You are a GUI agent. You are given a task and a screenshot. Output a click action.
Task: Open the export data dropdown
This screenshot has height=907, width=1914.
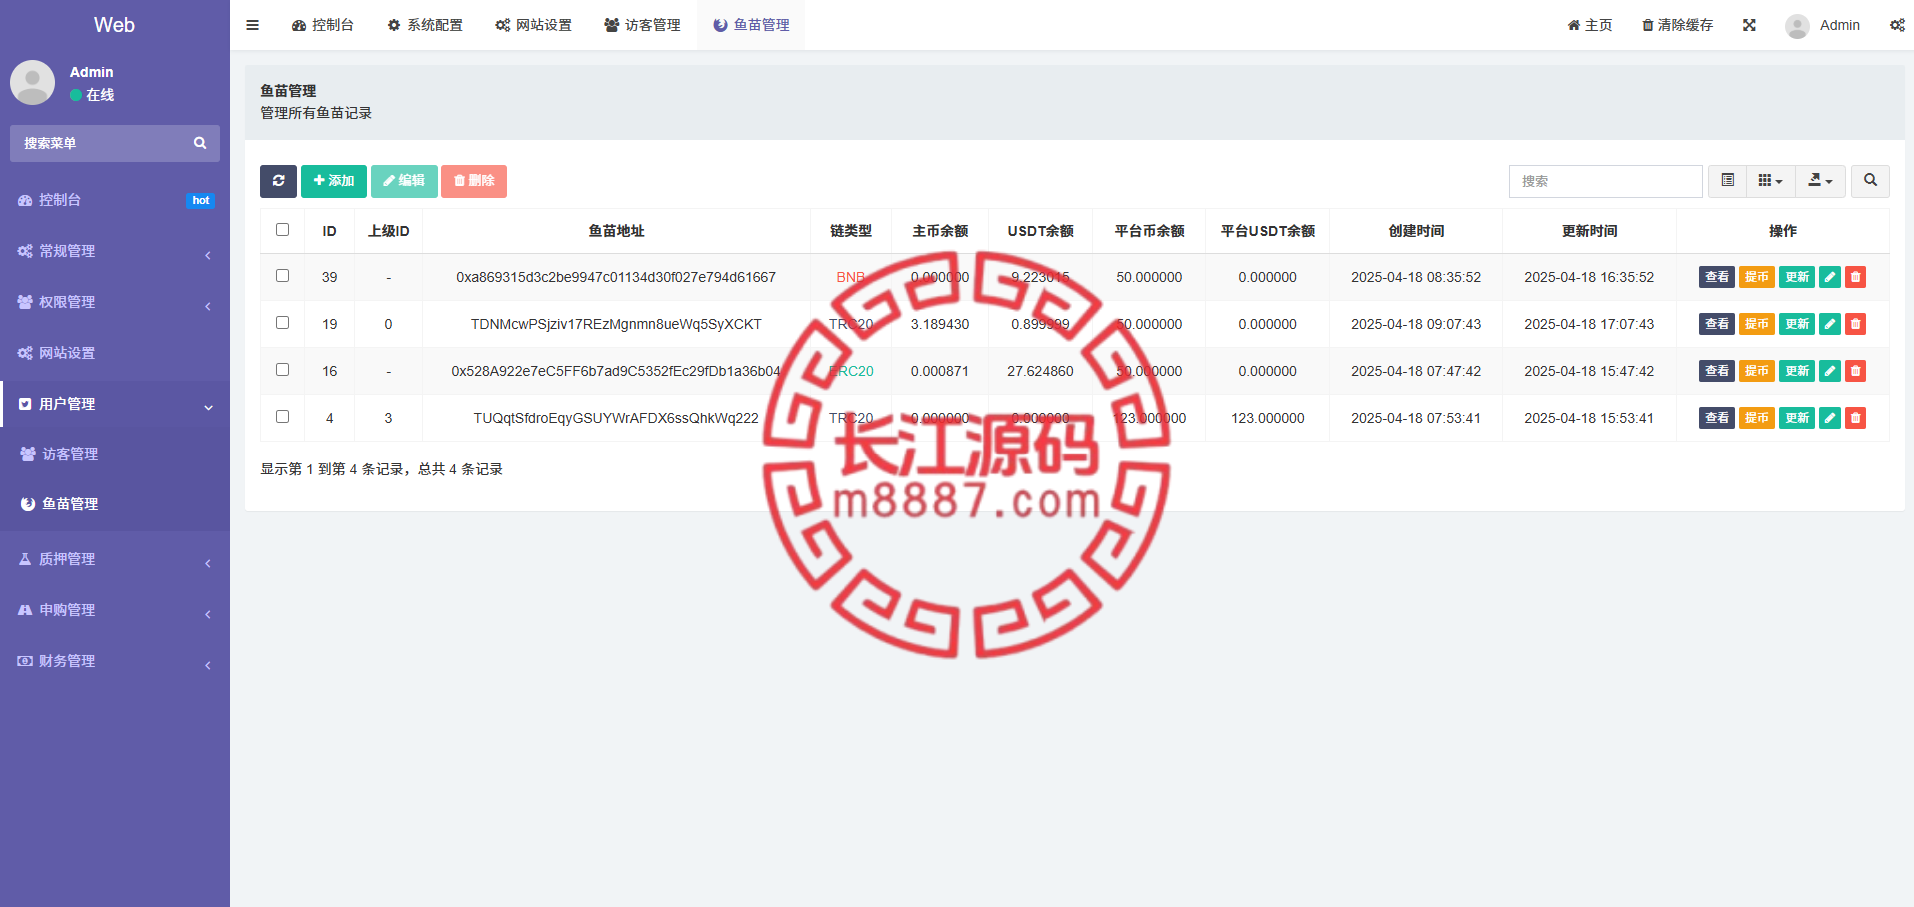pos(1820,181)
